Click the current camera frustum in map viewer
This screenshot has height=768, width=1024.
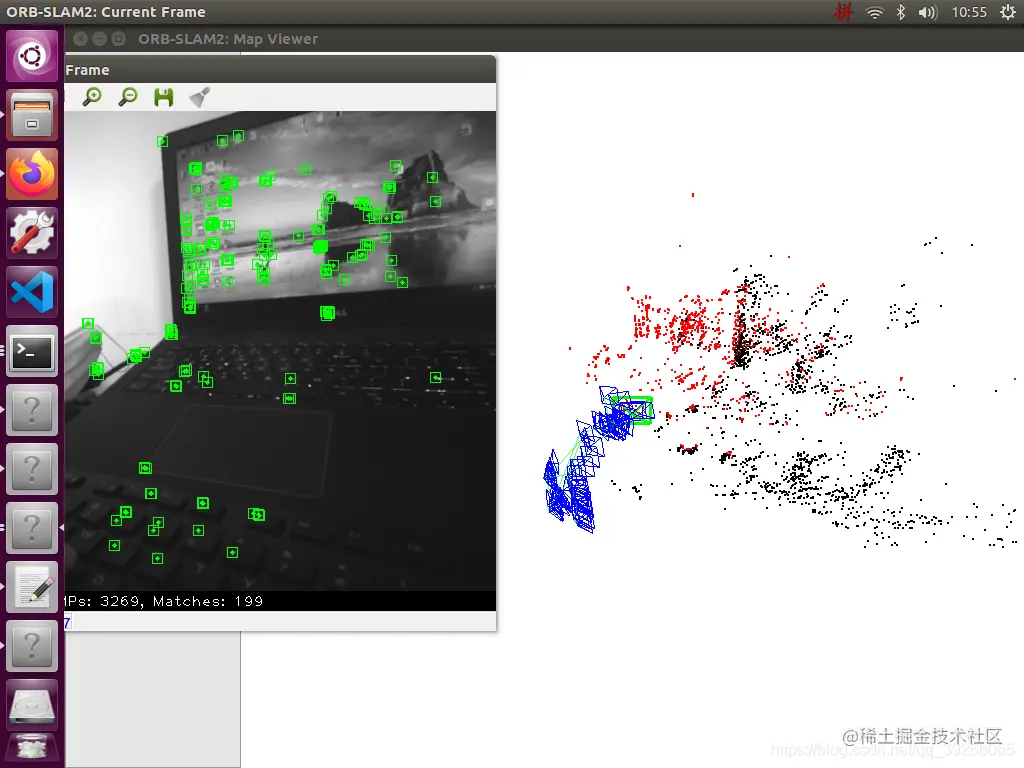632,411
